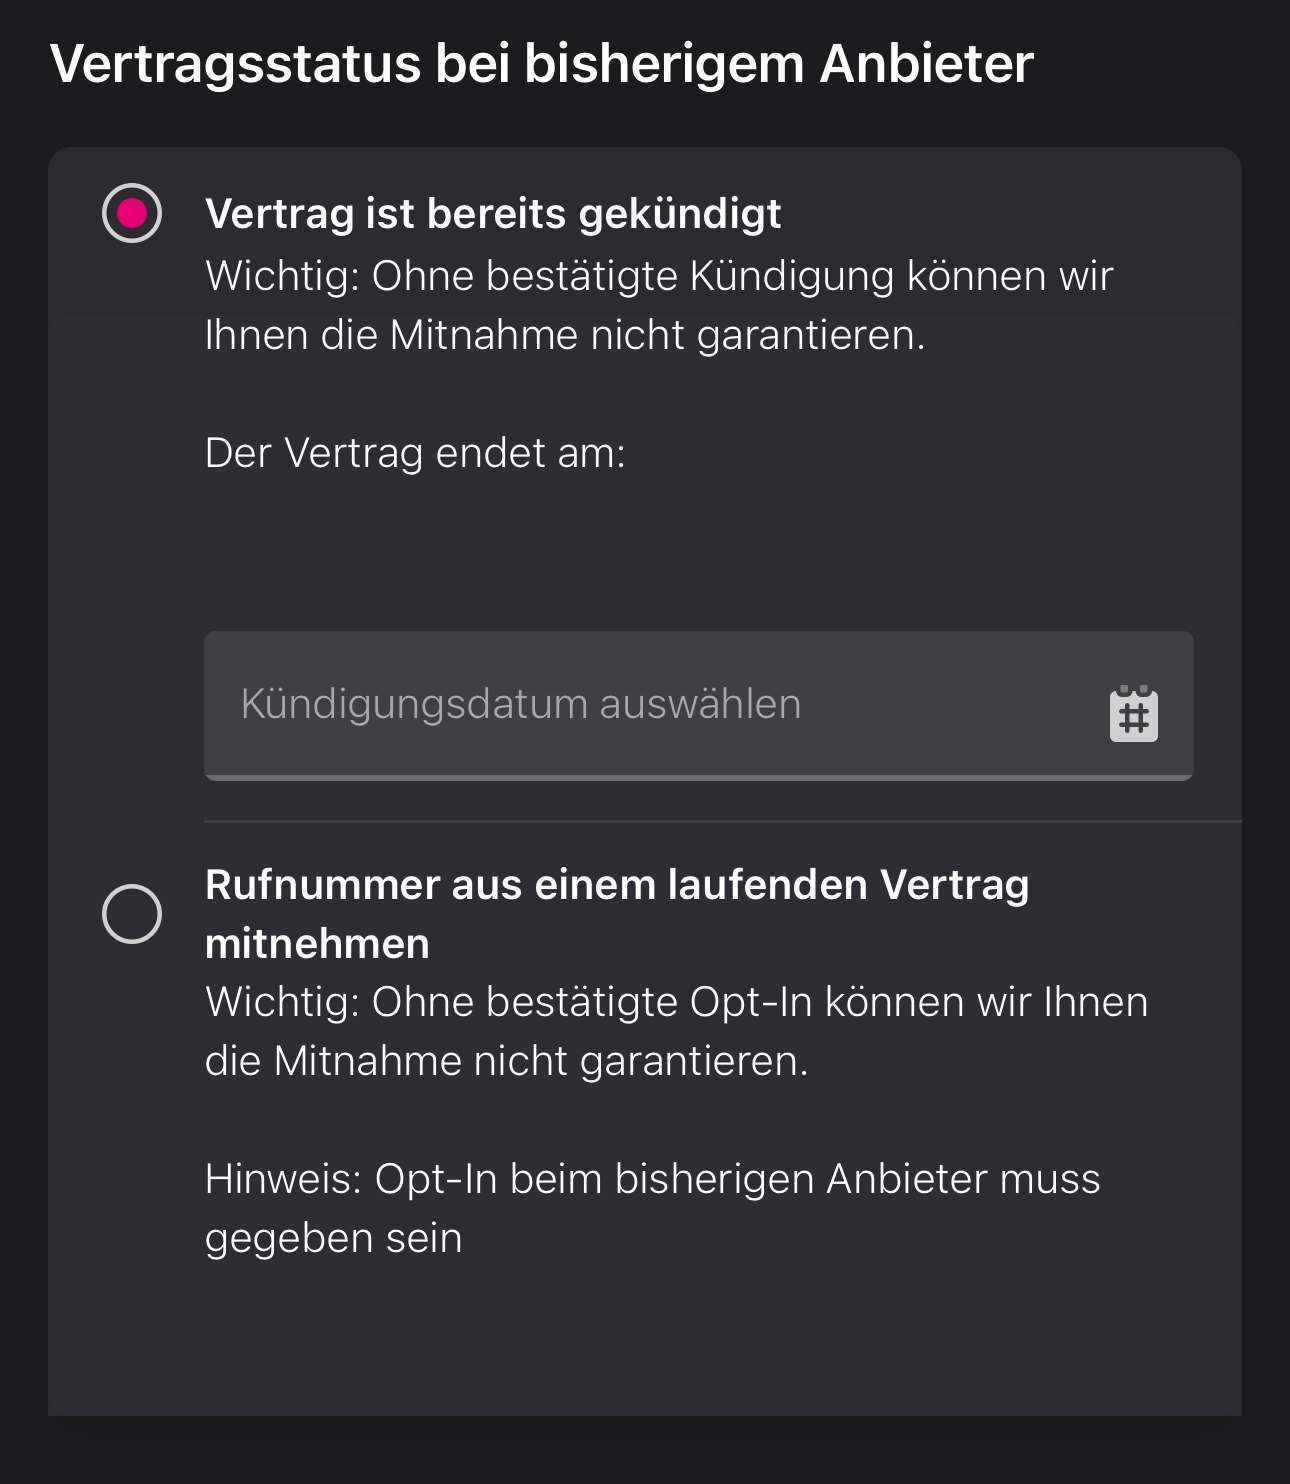The width and height of the screenshot is (1290, 1484).
Task: Click 'die Mitnahme nicht garantieren.' under second option
Action: pos(506,1061)
